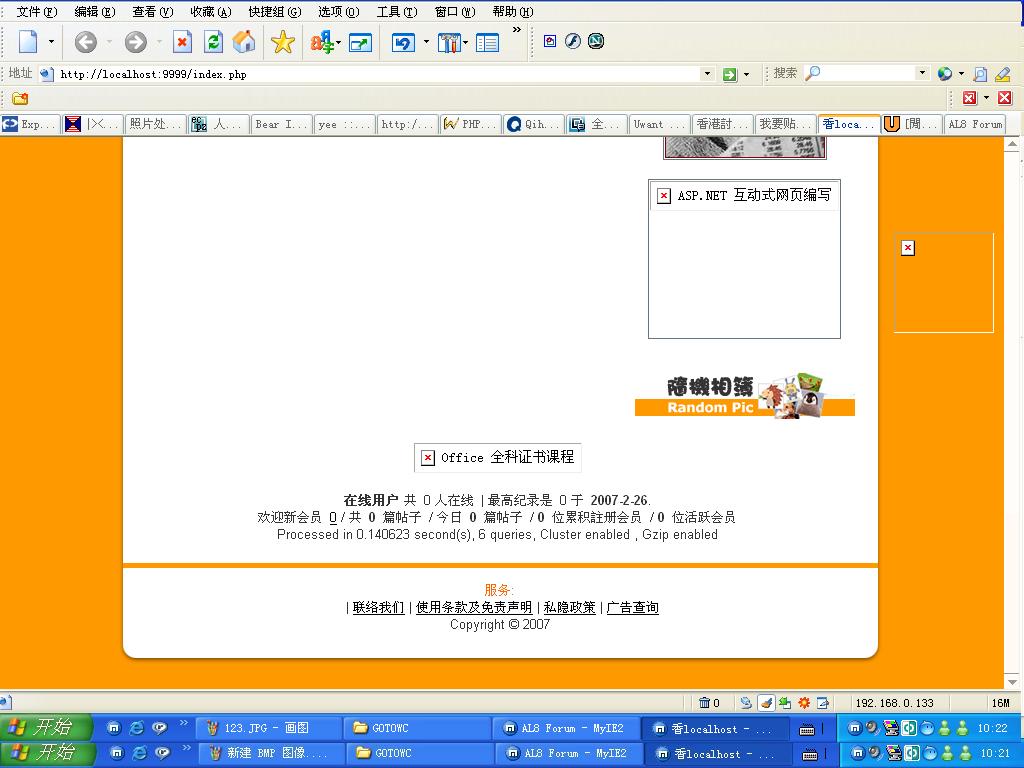Show more toolbar buttons with » chevron

(517, 29)
